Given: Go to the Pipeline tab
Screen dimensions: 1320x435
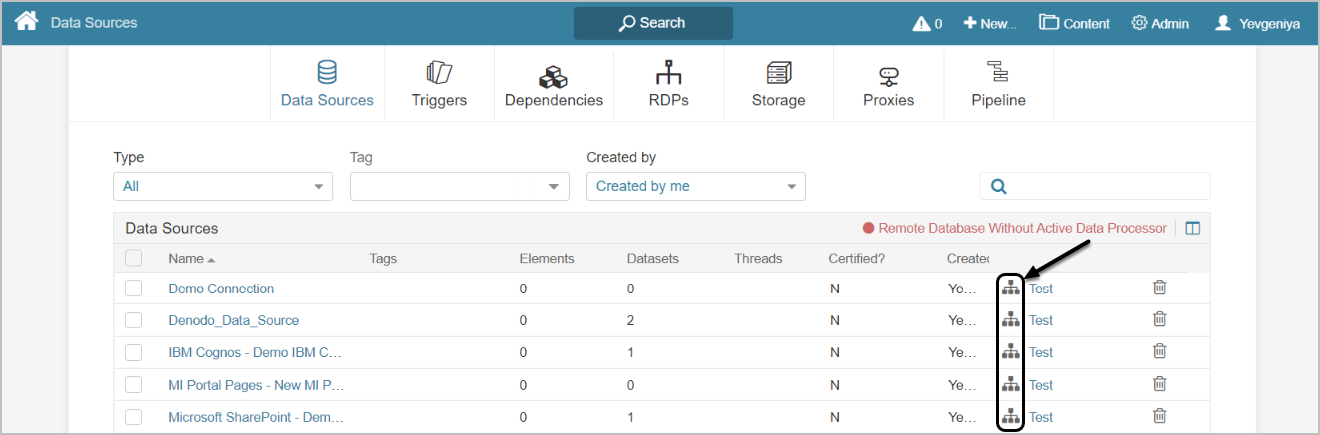Looking at the screenshot, I should [x=998, y=84].
